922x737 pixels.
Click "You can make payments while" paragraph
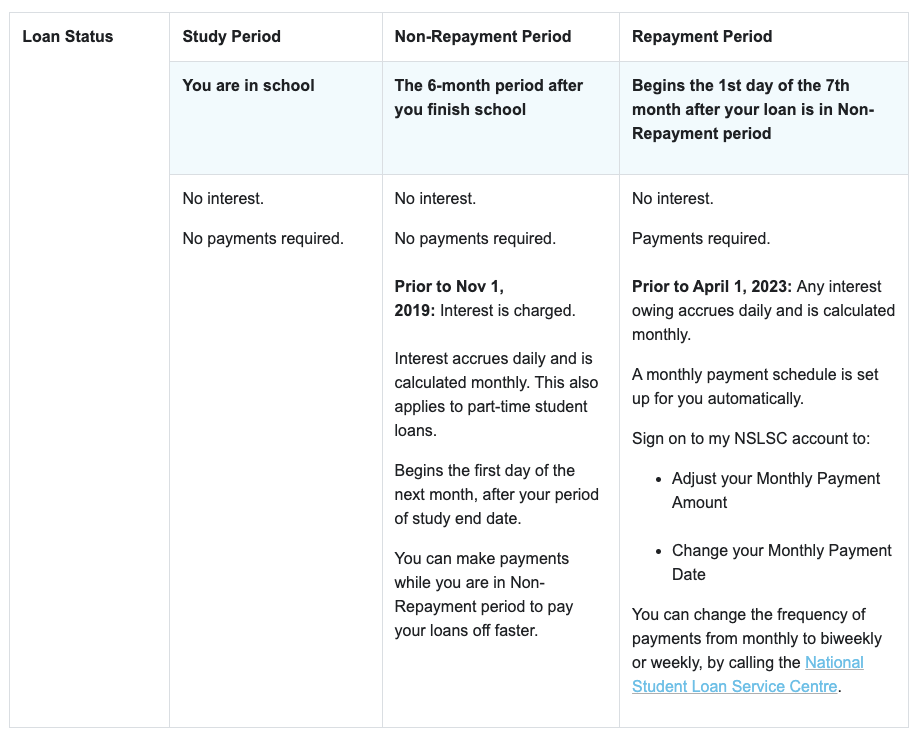coord(483,594)
